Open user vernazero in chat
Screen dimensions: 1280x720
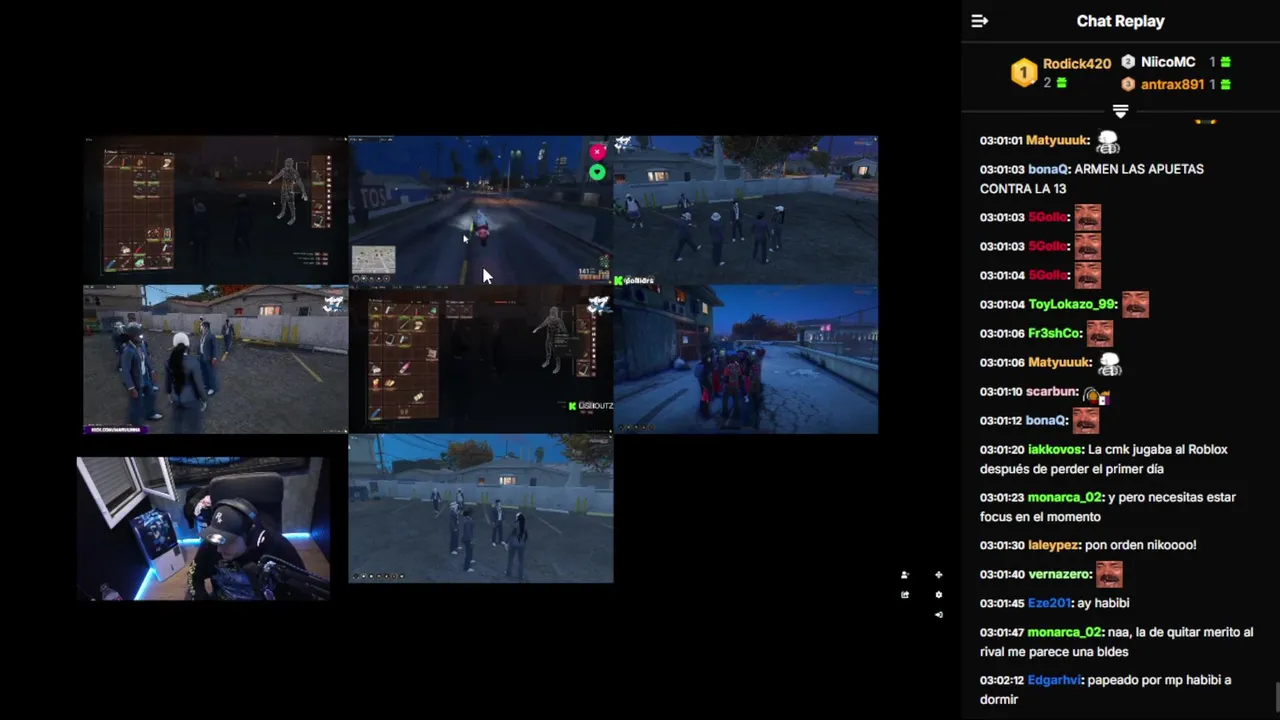(1060, 575)
